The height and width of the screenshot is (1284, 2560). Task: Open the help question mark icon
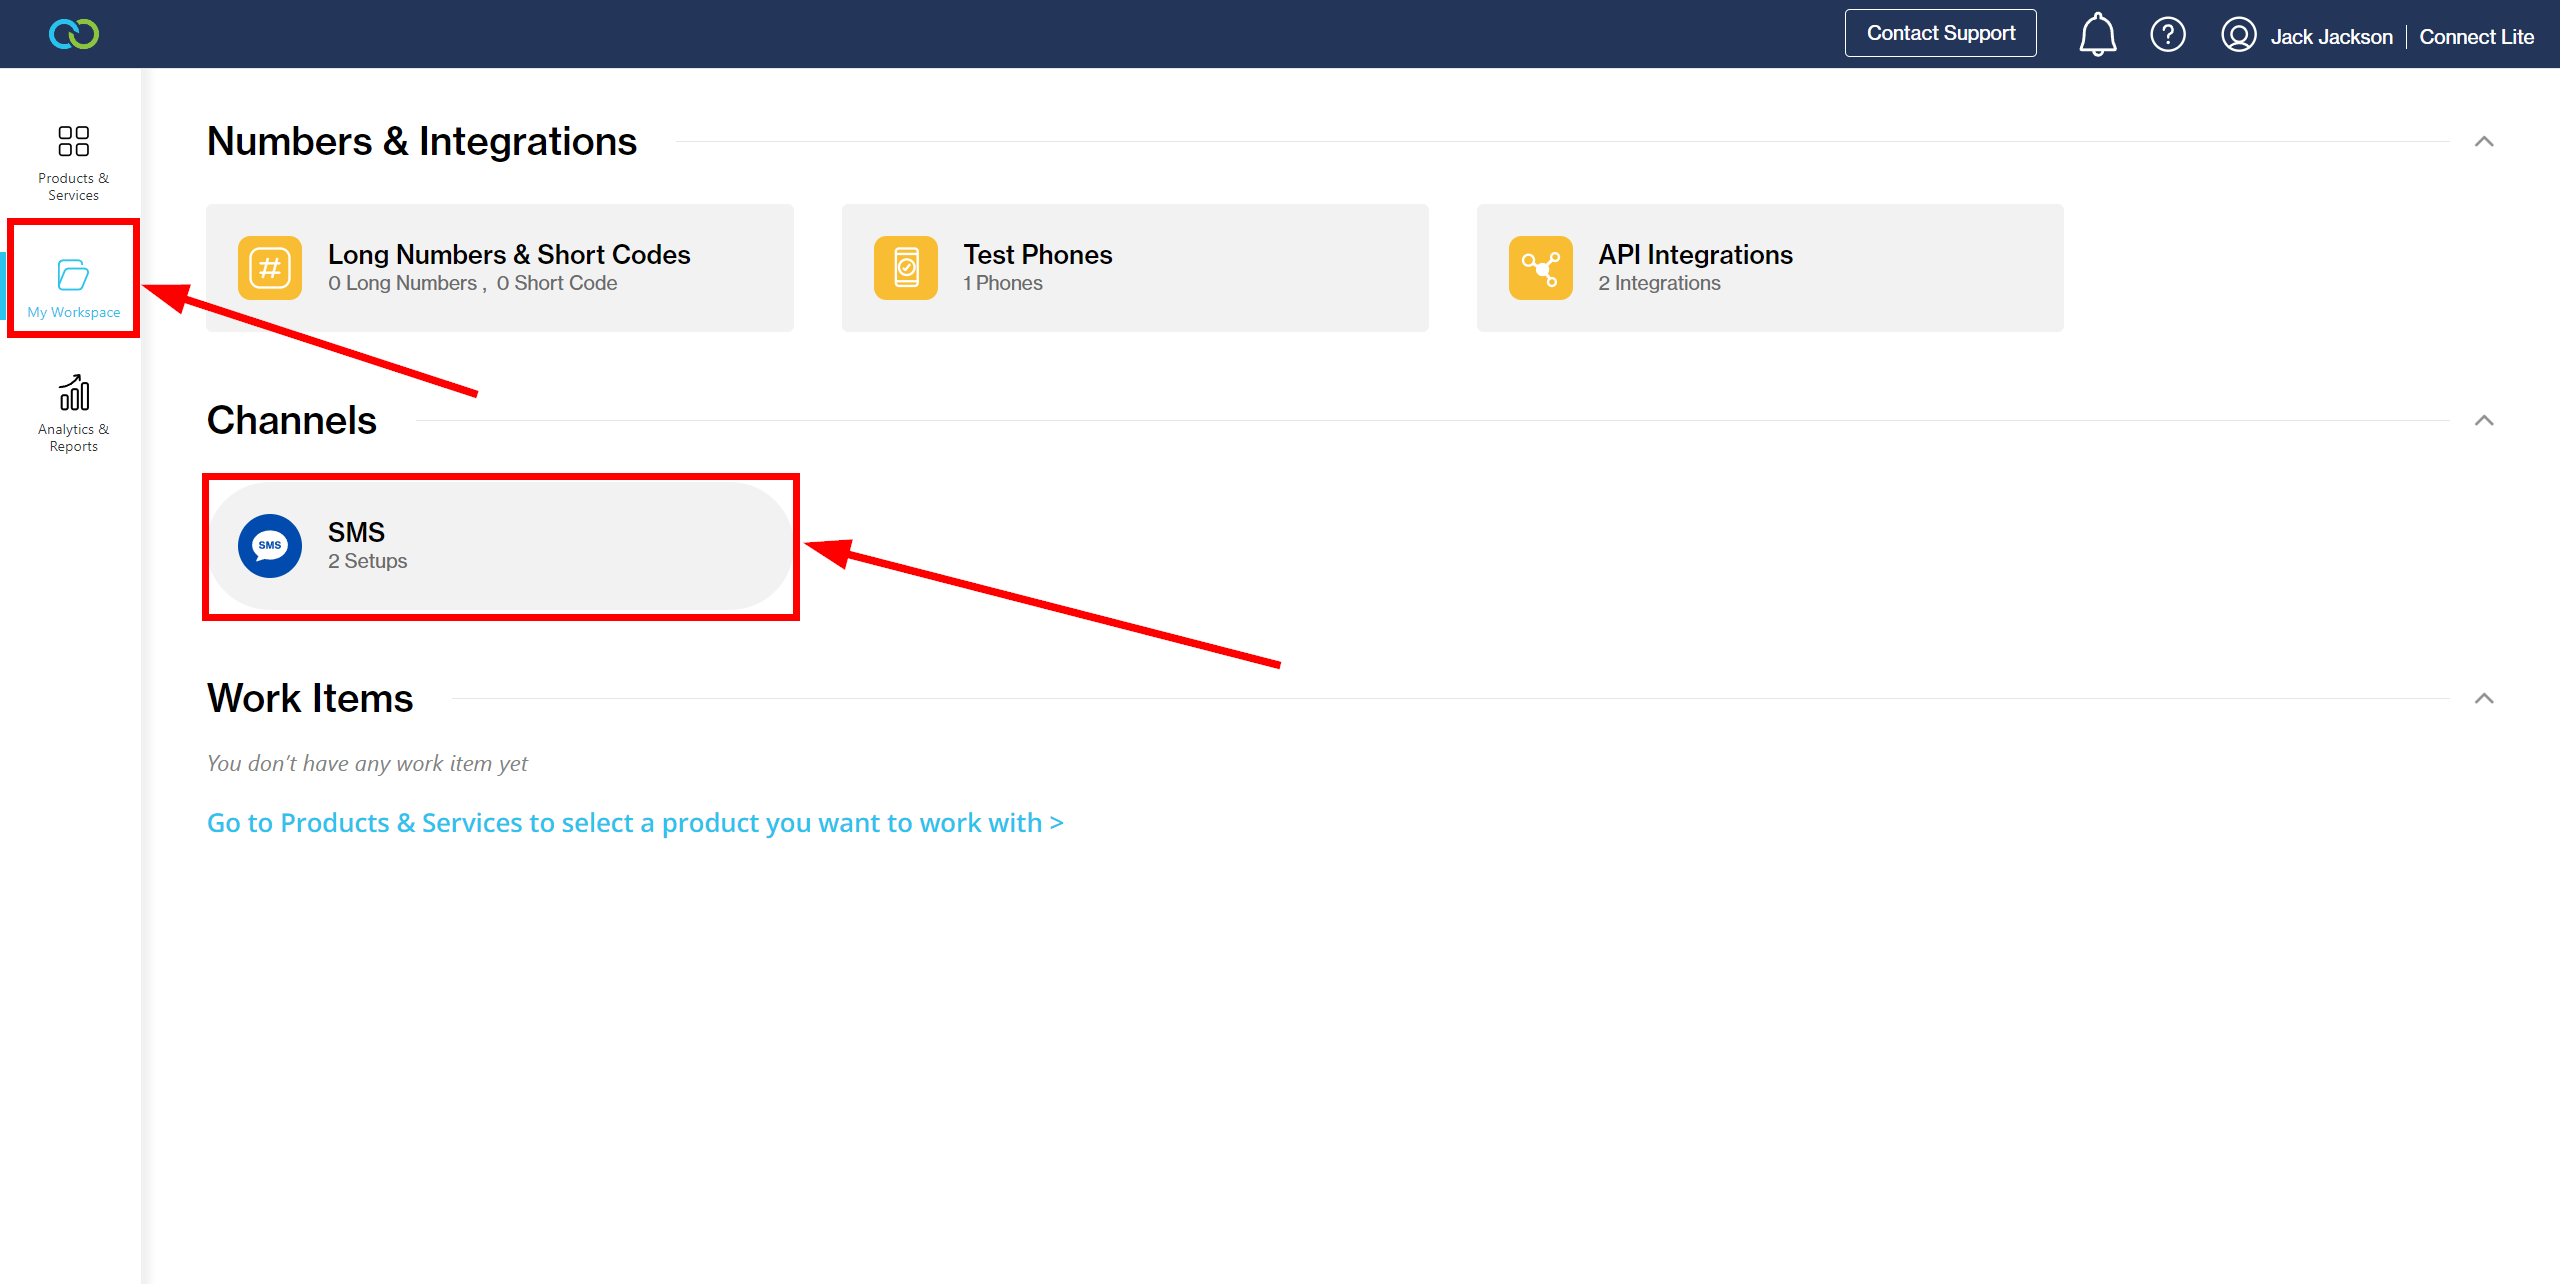2167,35
